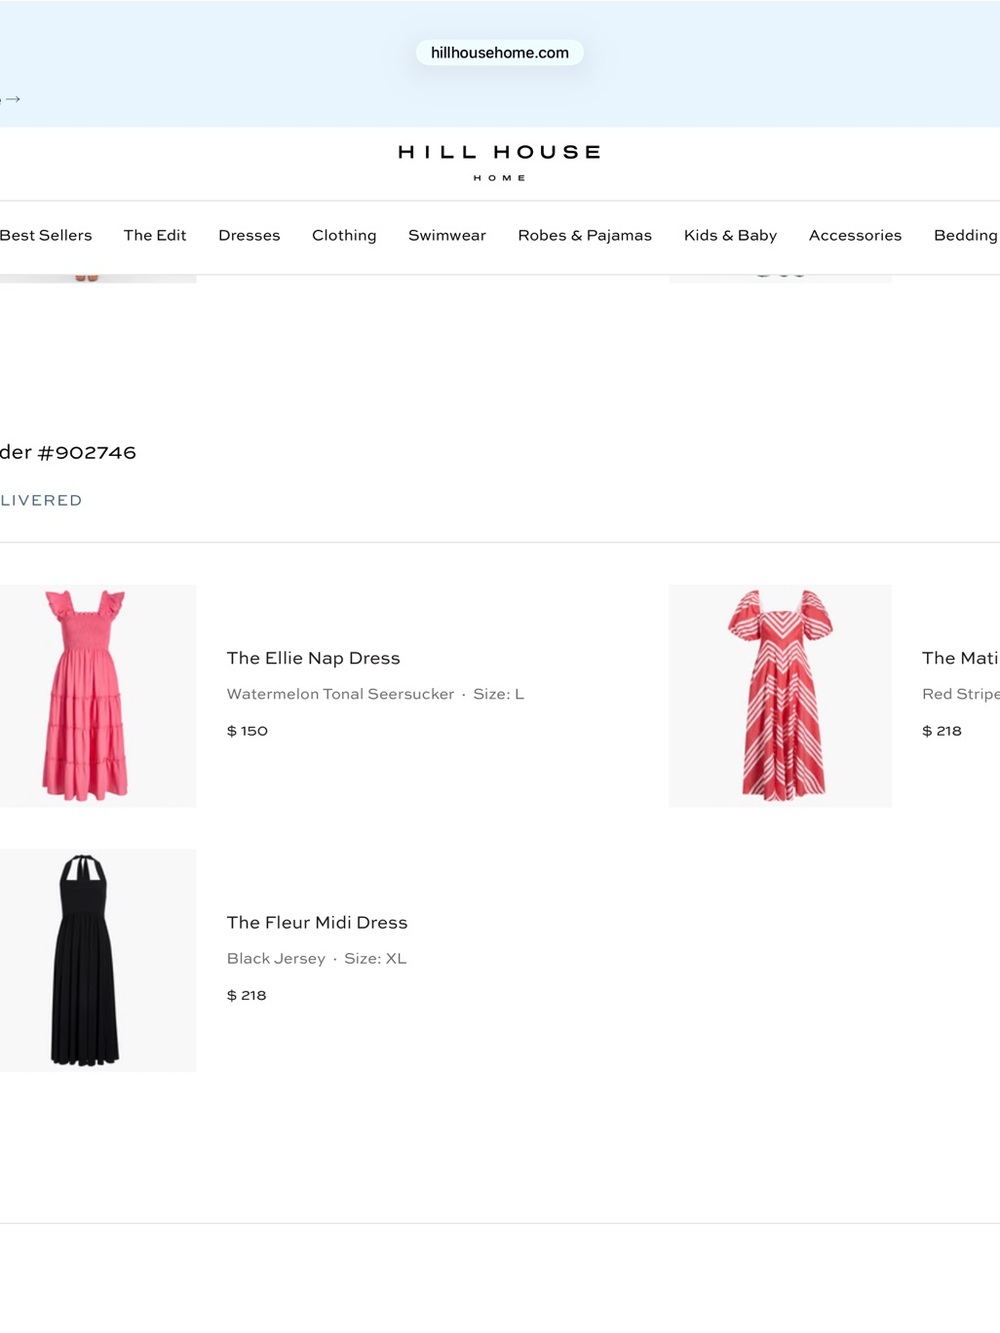
Task: Open The Mati dress title link
Action: [x=960, y=658]
